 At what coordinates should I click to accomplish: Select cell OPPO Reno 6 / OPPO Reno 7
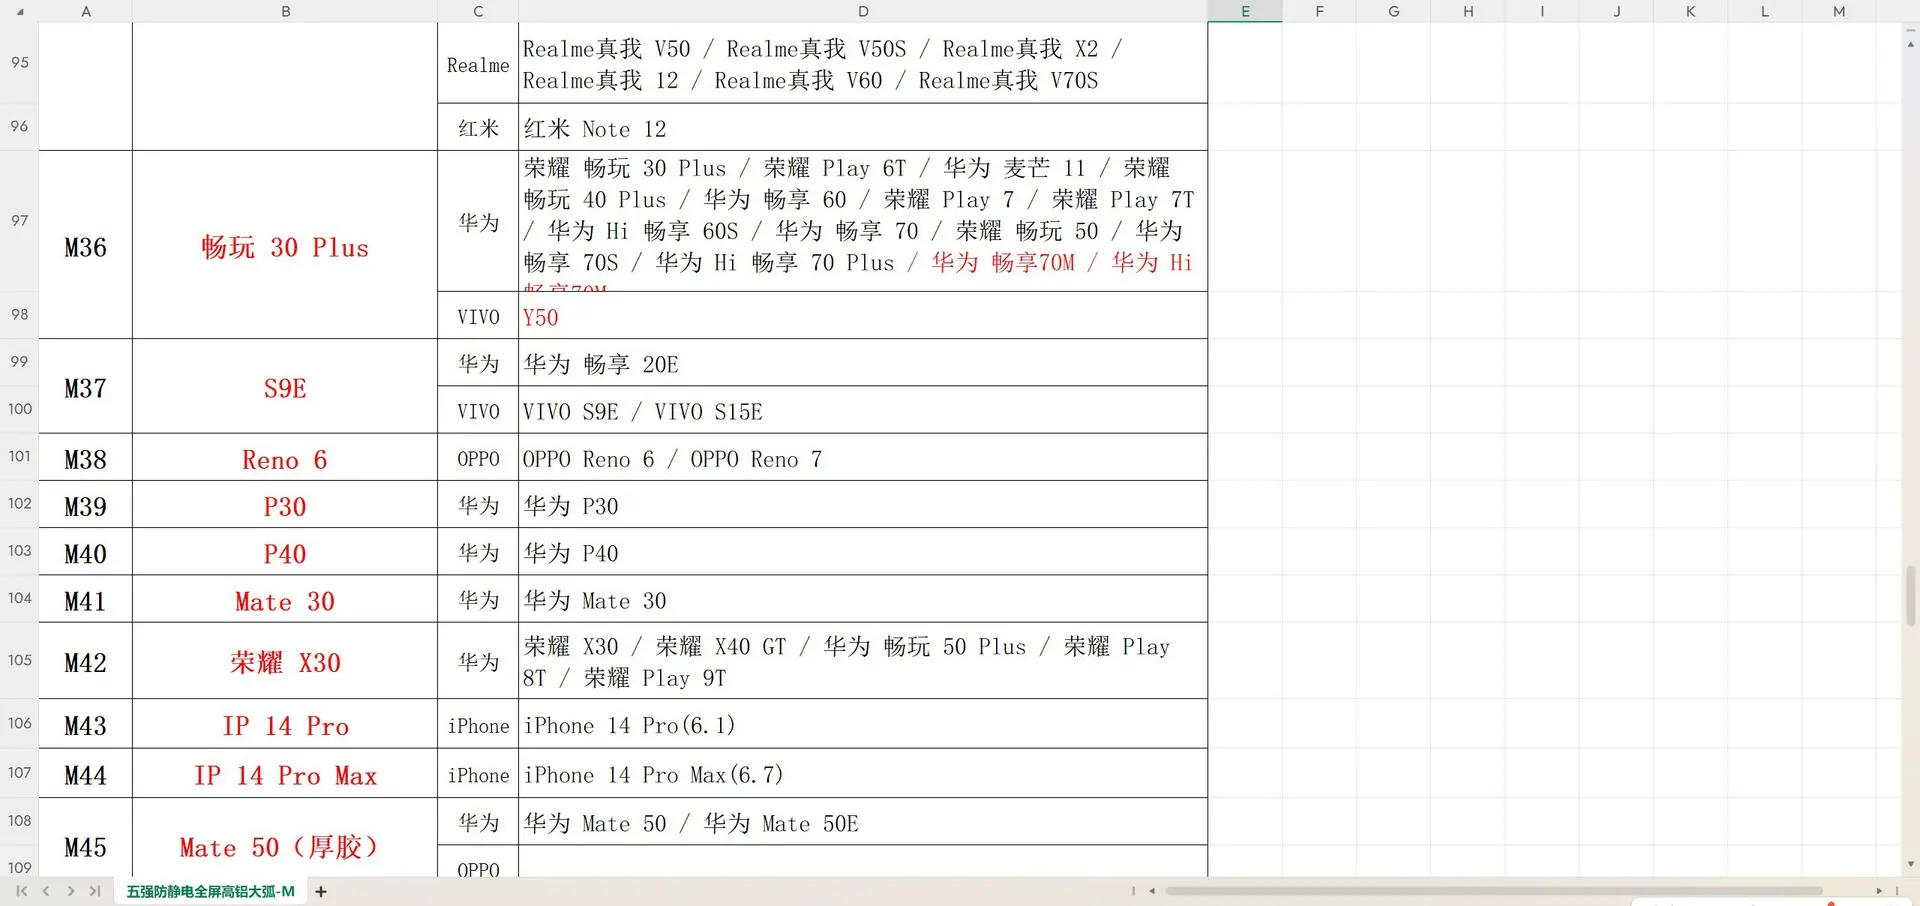point(863,458)
